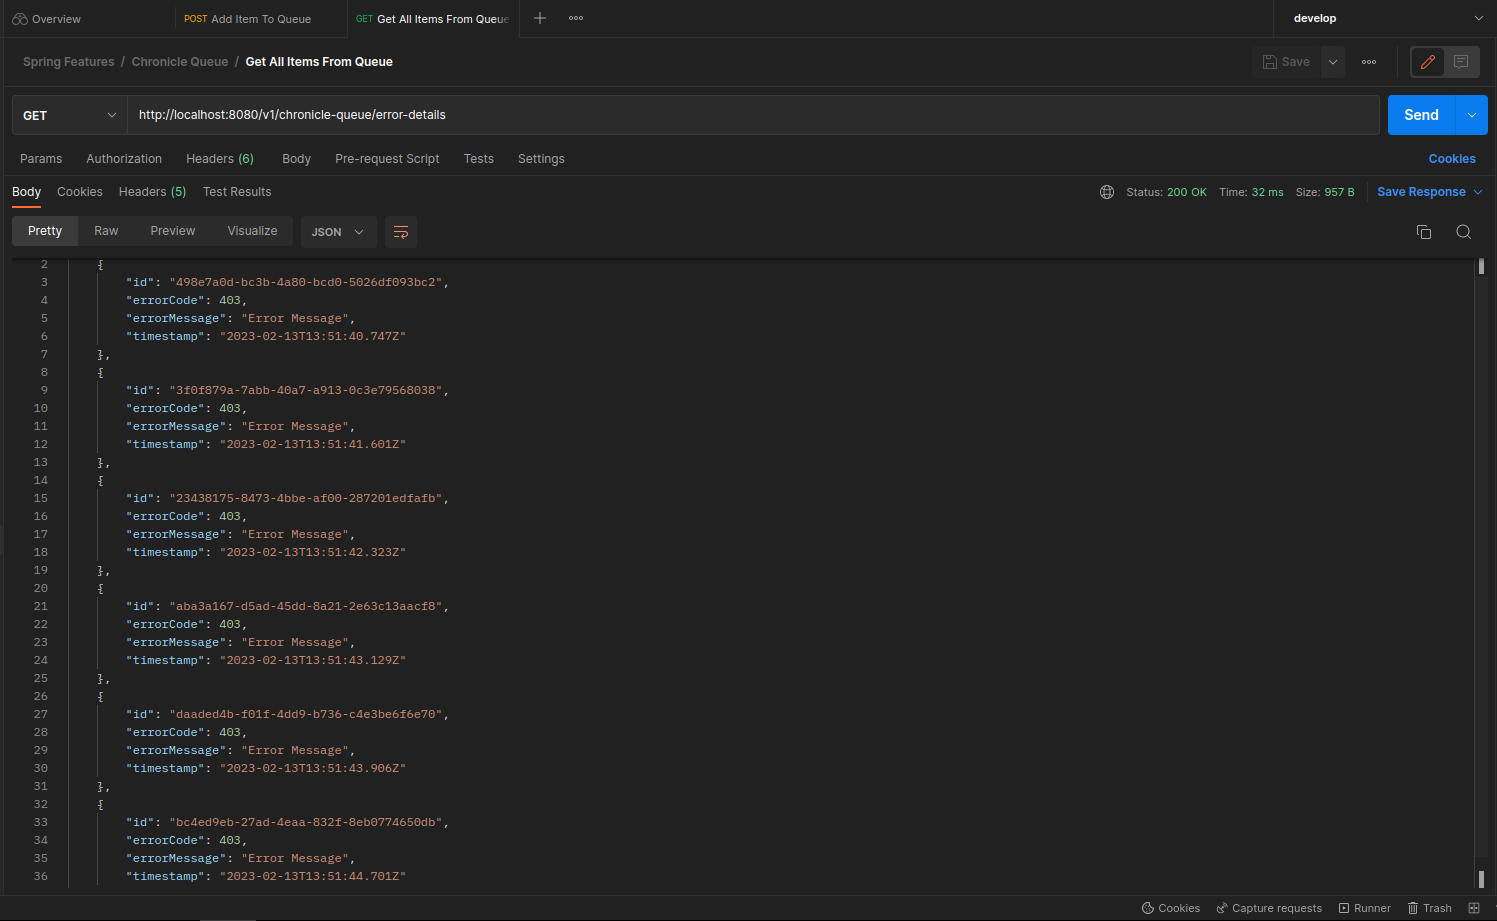
Task: Open the Headers (6) request tab
Action: click(220, 159)
